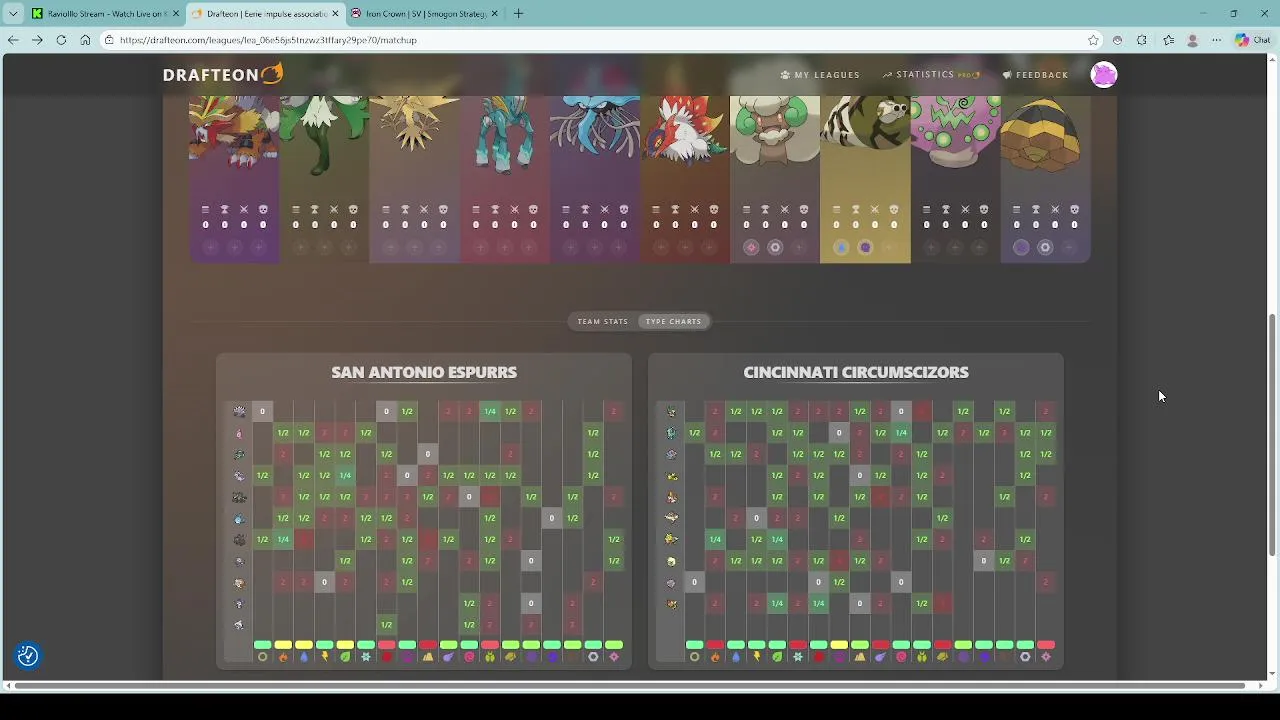Open the browser Chat sidebar button
This screenshot has height=720, width=1280.
coord(1252,40)
